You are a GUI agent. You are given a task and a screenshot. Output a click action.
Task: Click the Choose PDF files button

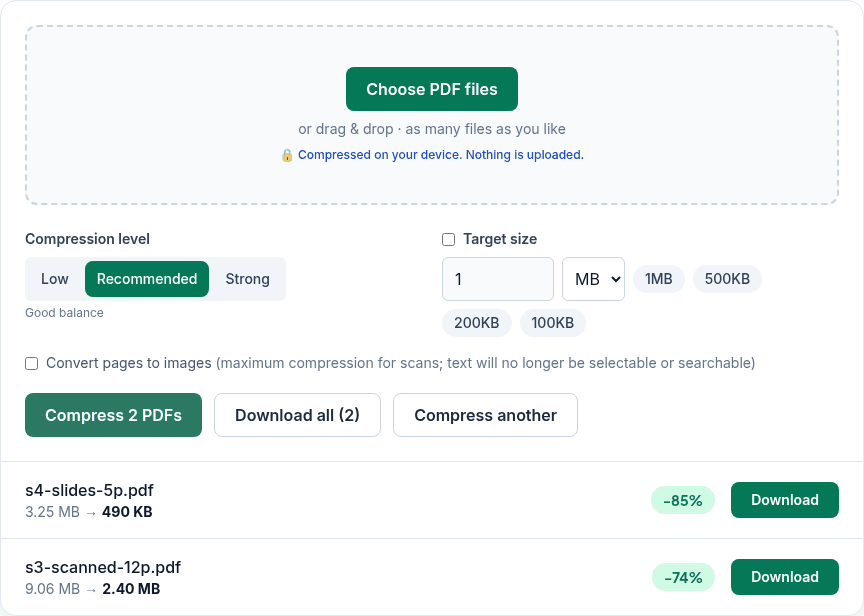431,89
